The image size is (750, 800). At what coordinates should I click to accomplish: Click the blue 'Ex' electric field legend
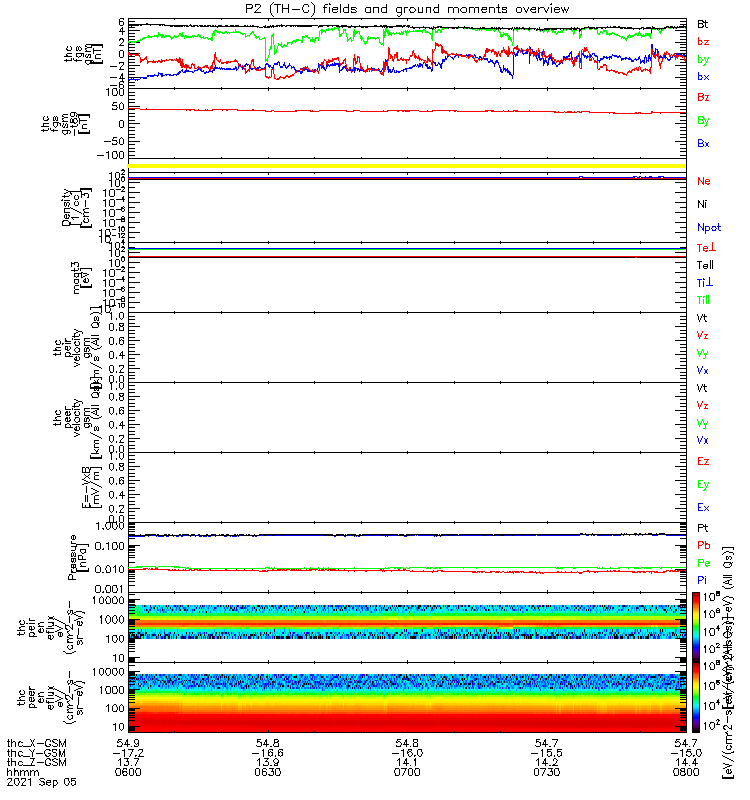[x=703, y=507]
